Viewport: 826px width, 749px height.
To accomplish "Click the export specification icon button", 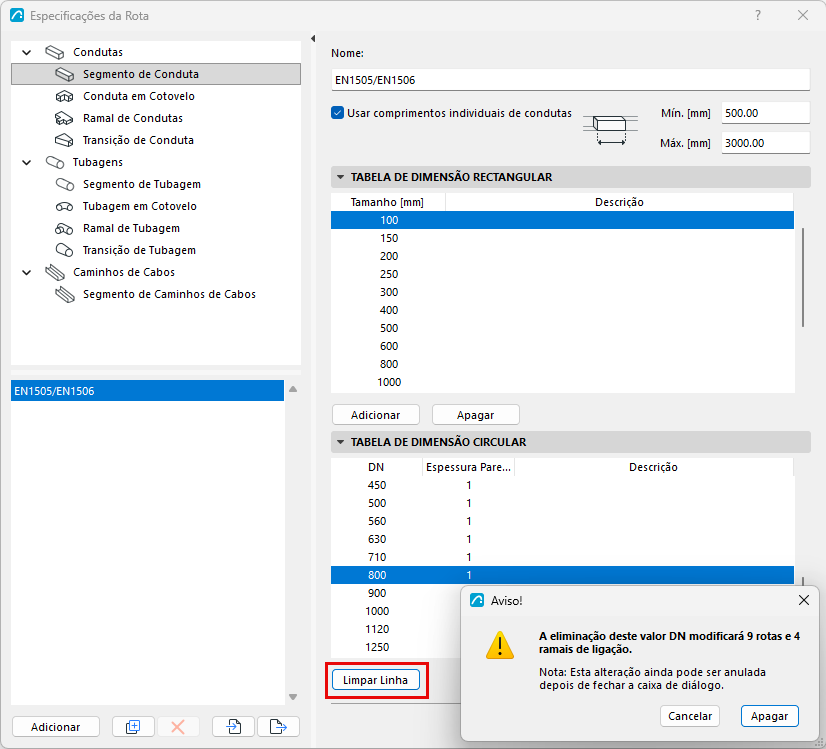I will [x=278, y=727].
